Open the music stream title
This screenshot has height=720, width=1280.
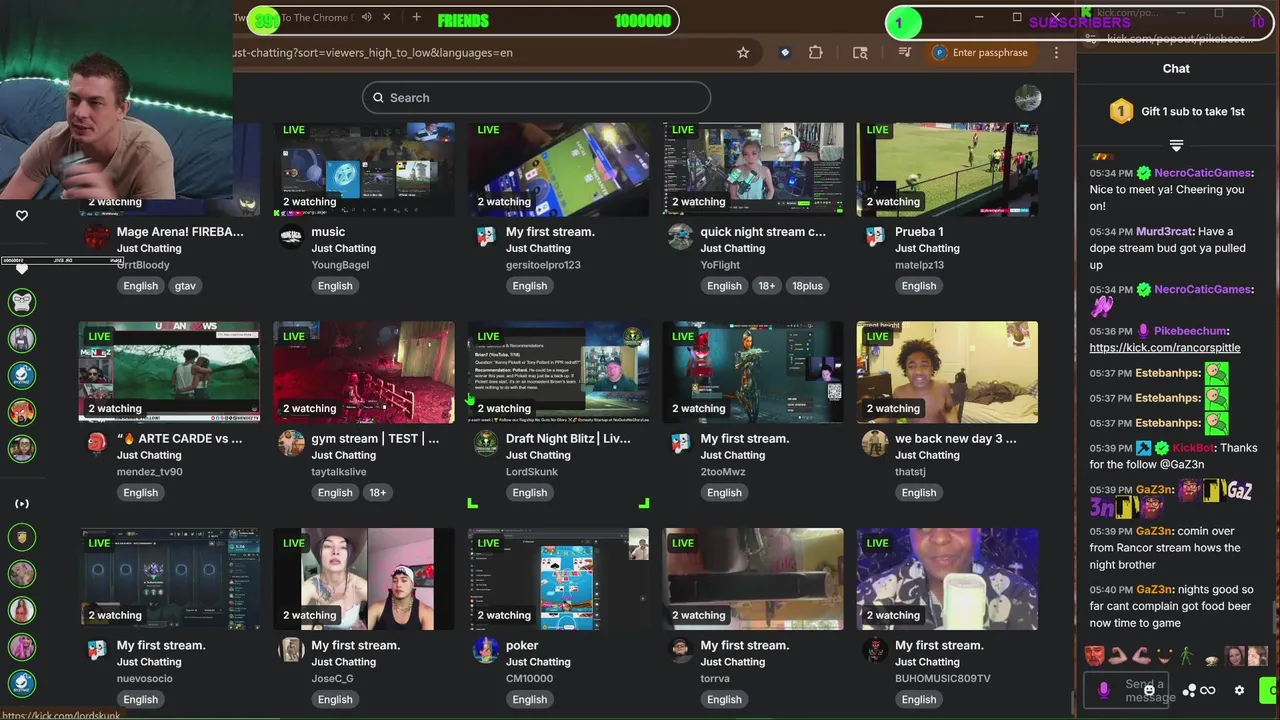pos(328,232)
